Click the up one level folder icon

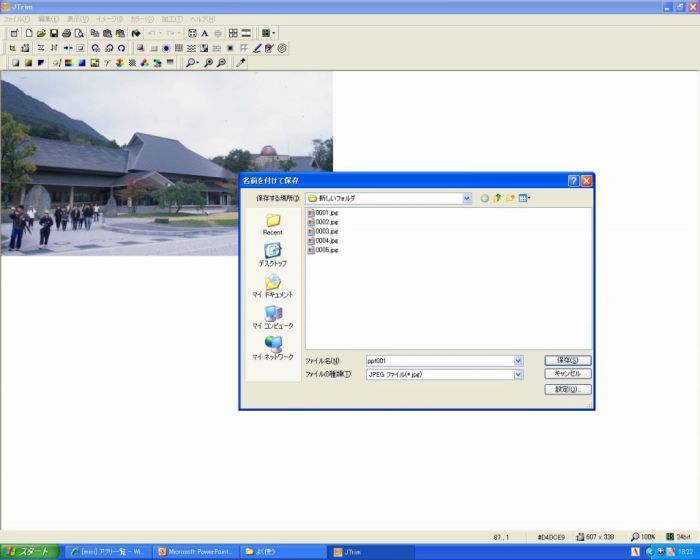[x=497, y=198]
